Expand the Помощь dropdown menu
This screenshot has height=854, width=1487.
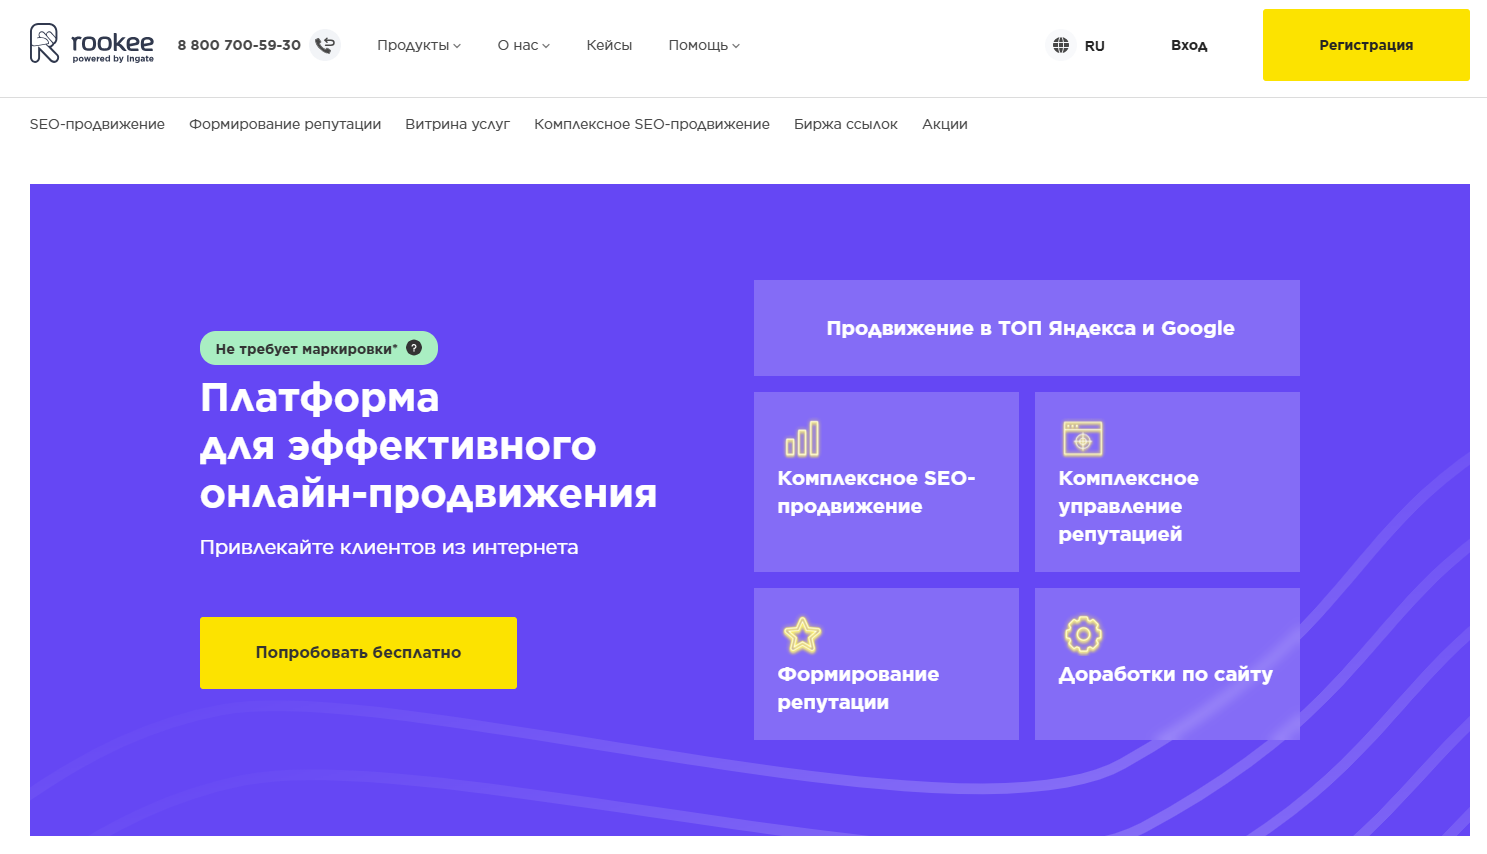point(704,45)
